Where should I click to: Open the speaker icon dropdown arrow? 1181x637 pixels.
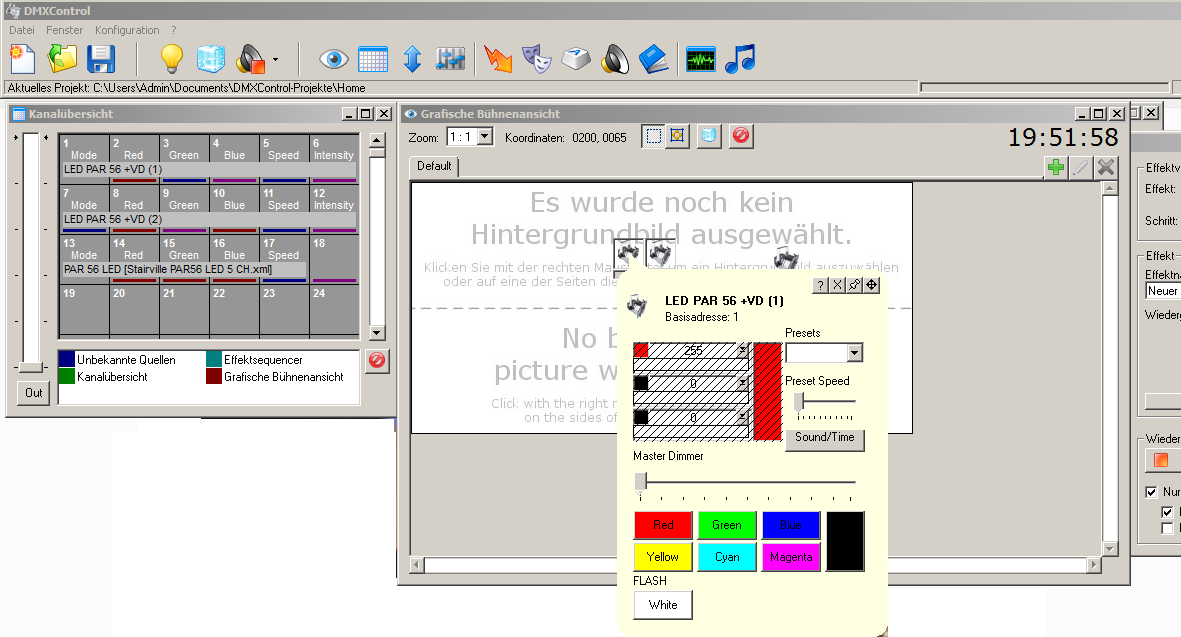tap(275, 60)
